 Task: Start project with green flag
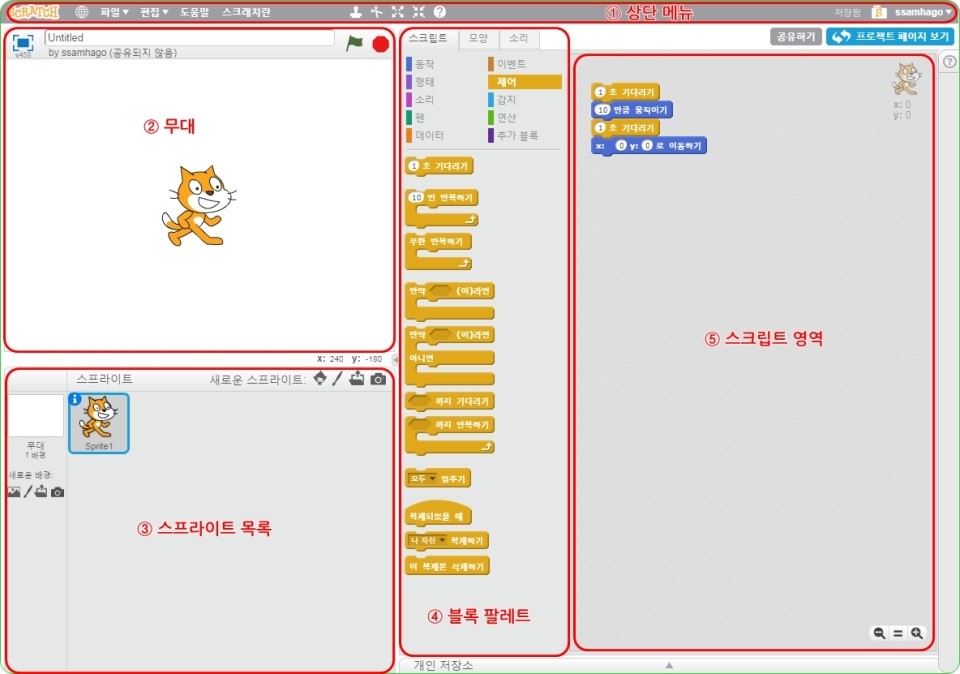pos(354,43)
